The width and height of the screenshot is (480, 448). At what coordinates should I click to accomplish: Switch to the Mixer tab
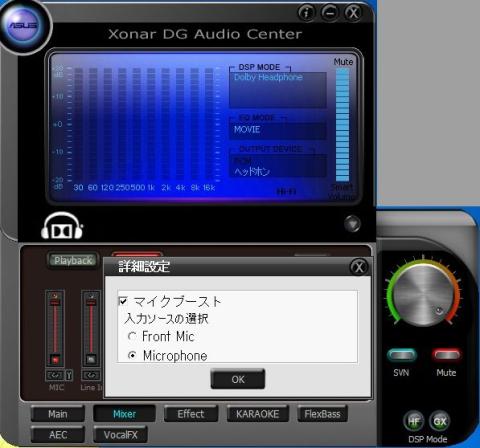pyautogui.click(x=124, y=414)
